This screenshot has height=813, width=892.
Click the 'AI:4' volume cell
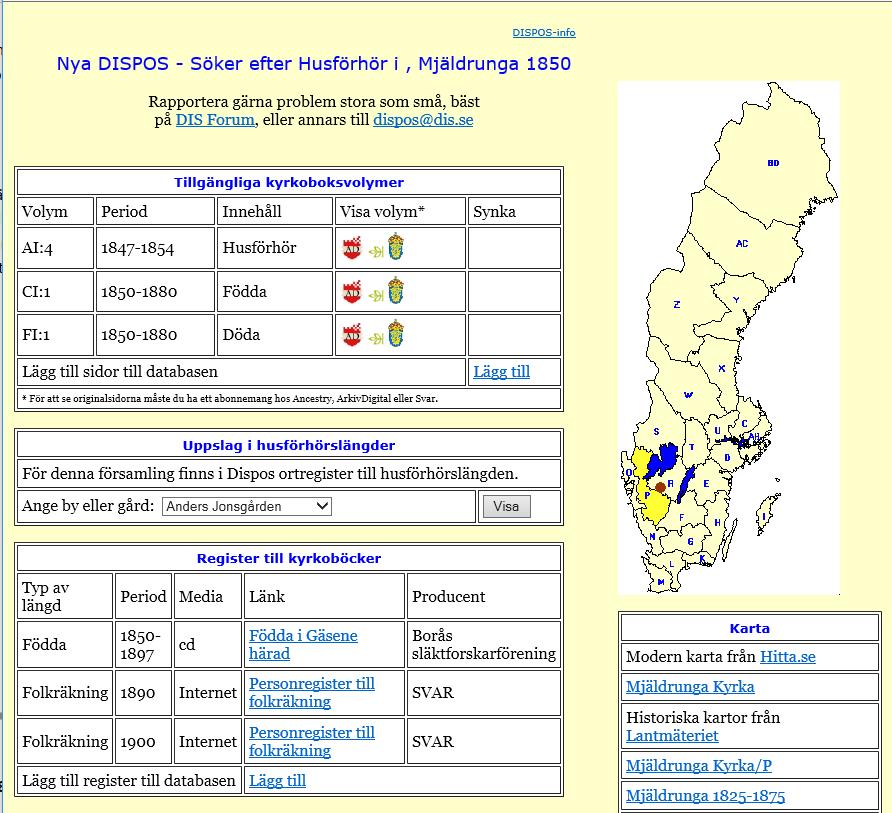(55, 248)
